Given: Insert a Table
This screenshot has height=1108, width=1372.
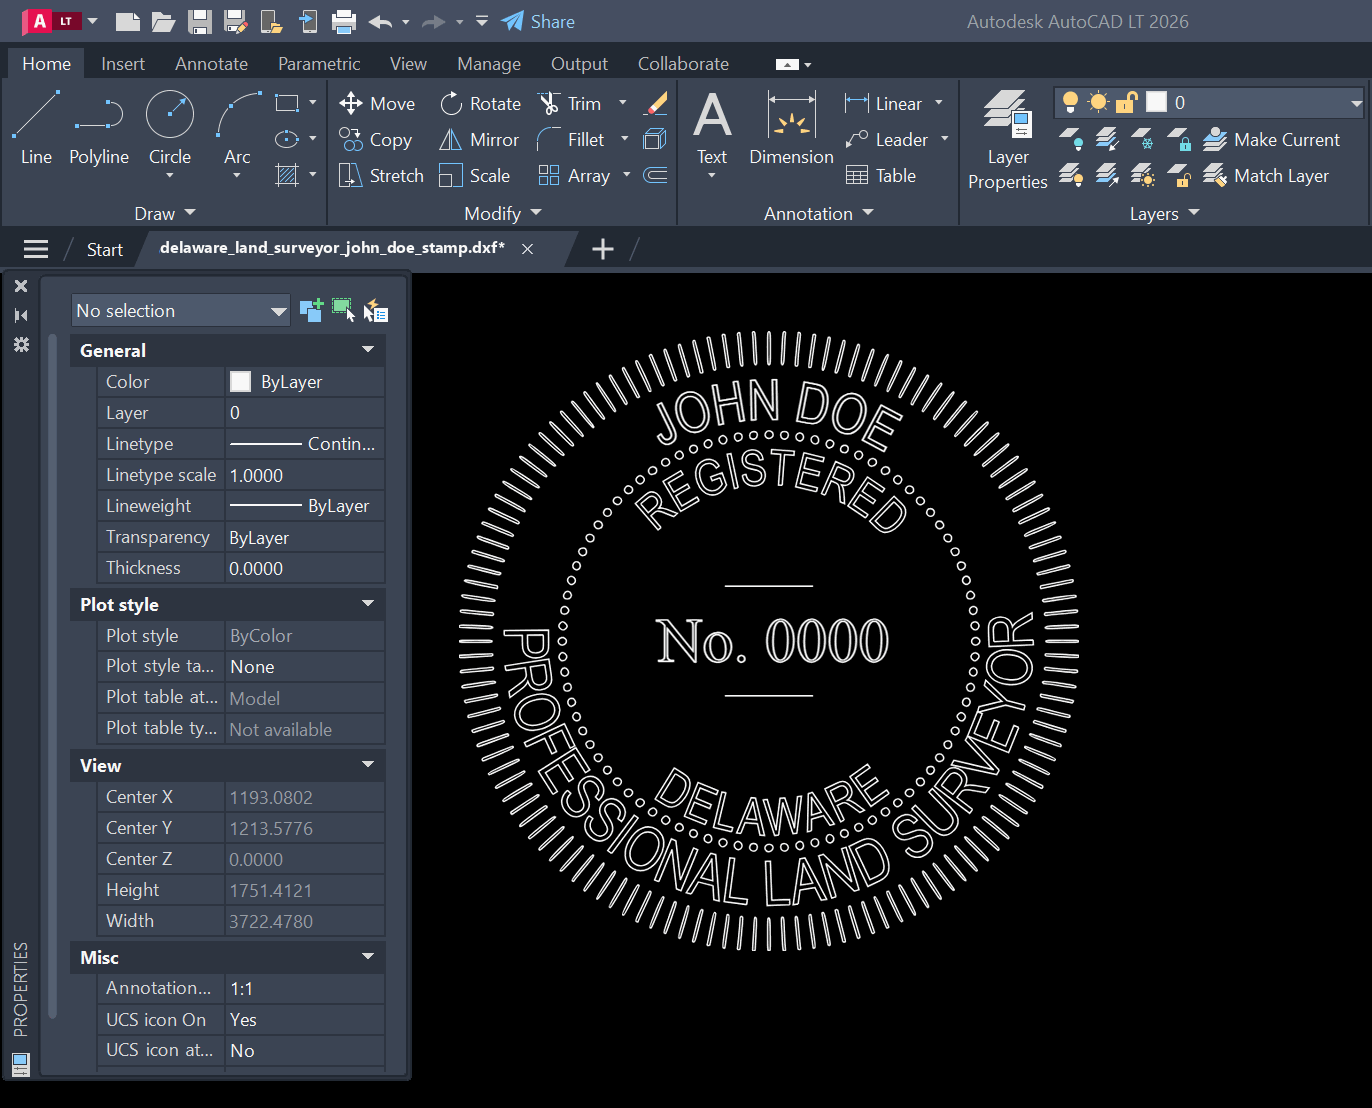Looking at the screenshot, I should (881, 176).
